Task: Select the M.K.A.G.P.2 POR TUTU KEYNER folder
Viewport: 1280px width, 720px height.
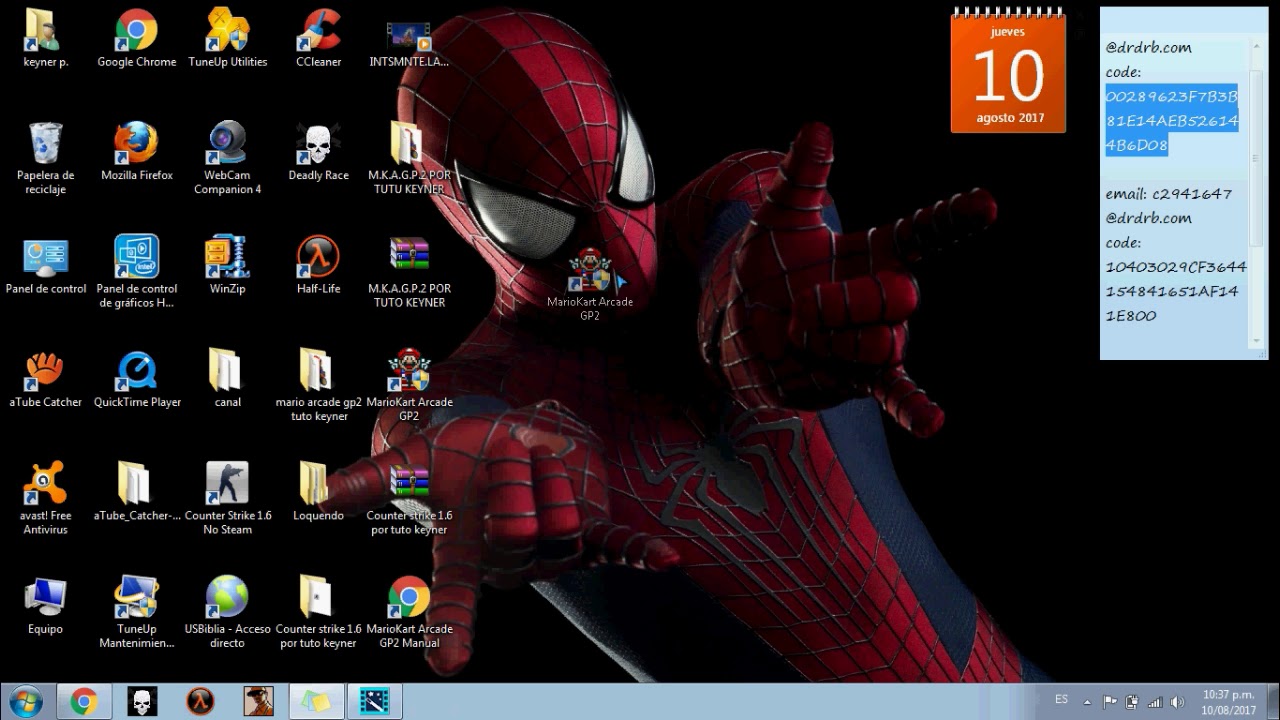Action: (409, 159)
